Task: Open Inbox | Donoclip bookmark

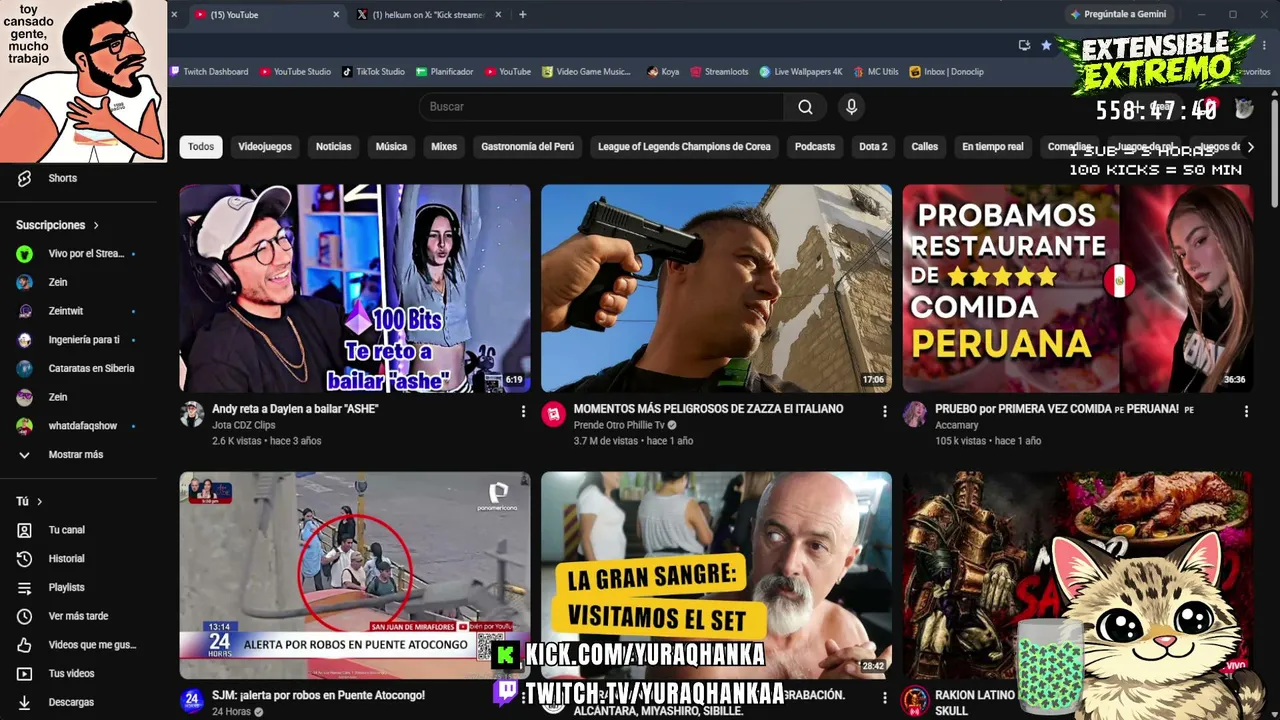Action: click(946, 72)
